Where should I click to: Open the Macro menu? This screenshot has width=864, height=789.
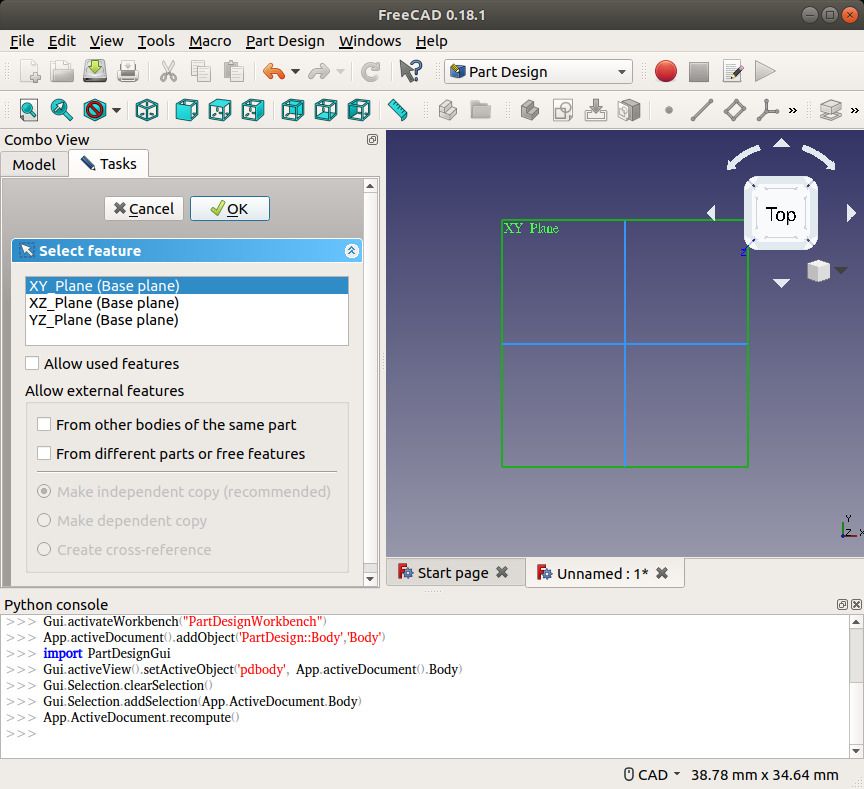[x=210, y=41]
